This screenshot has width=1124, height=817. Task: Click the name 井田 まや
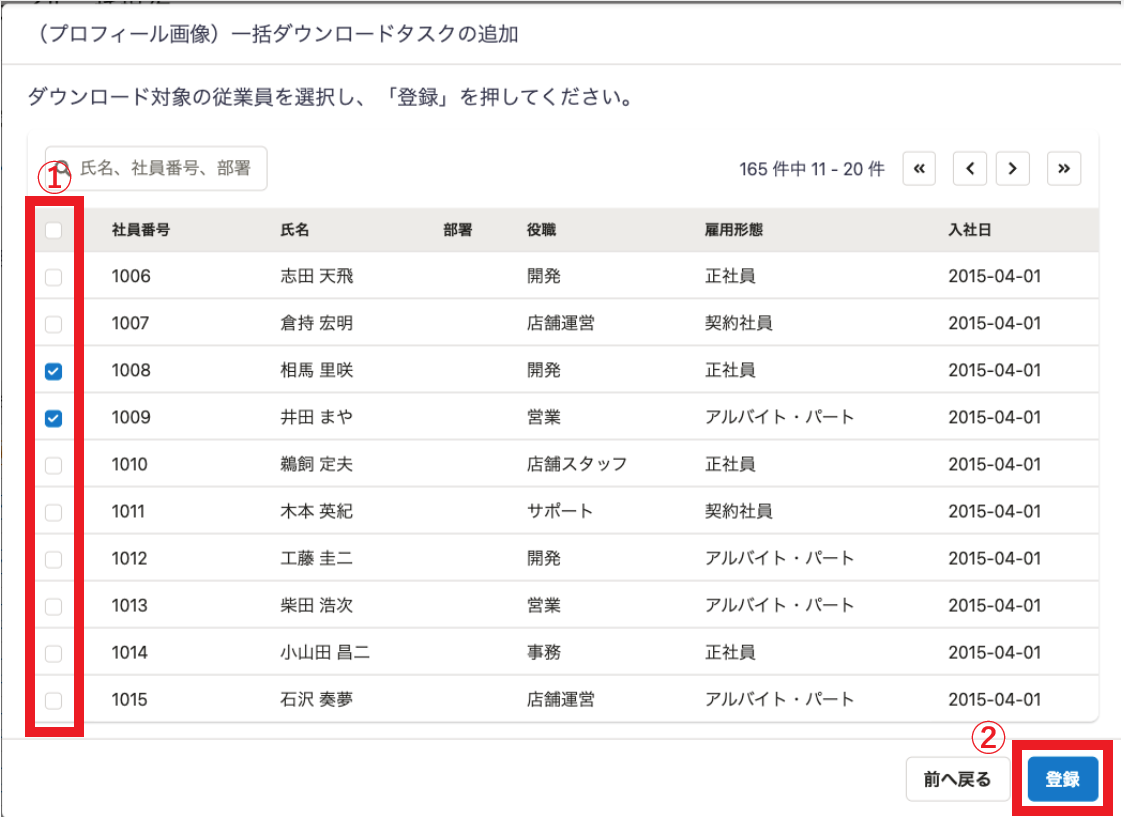tap(317, 417)
